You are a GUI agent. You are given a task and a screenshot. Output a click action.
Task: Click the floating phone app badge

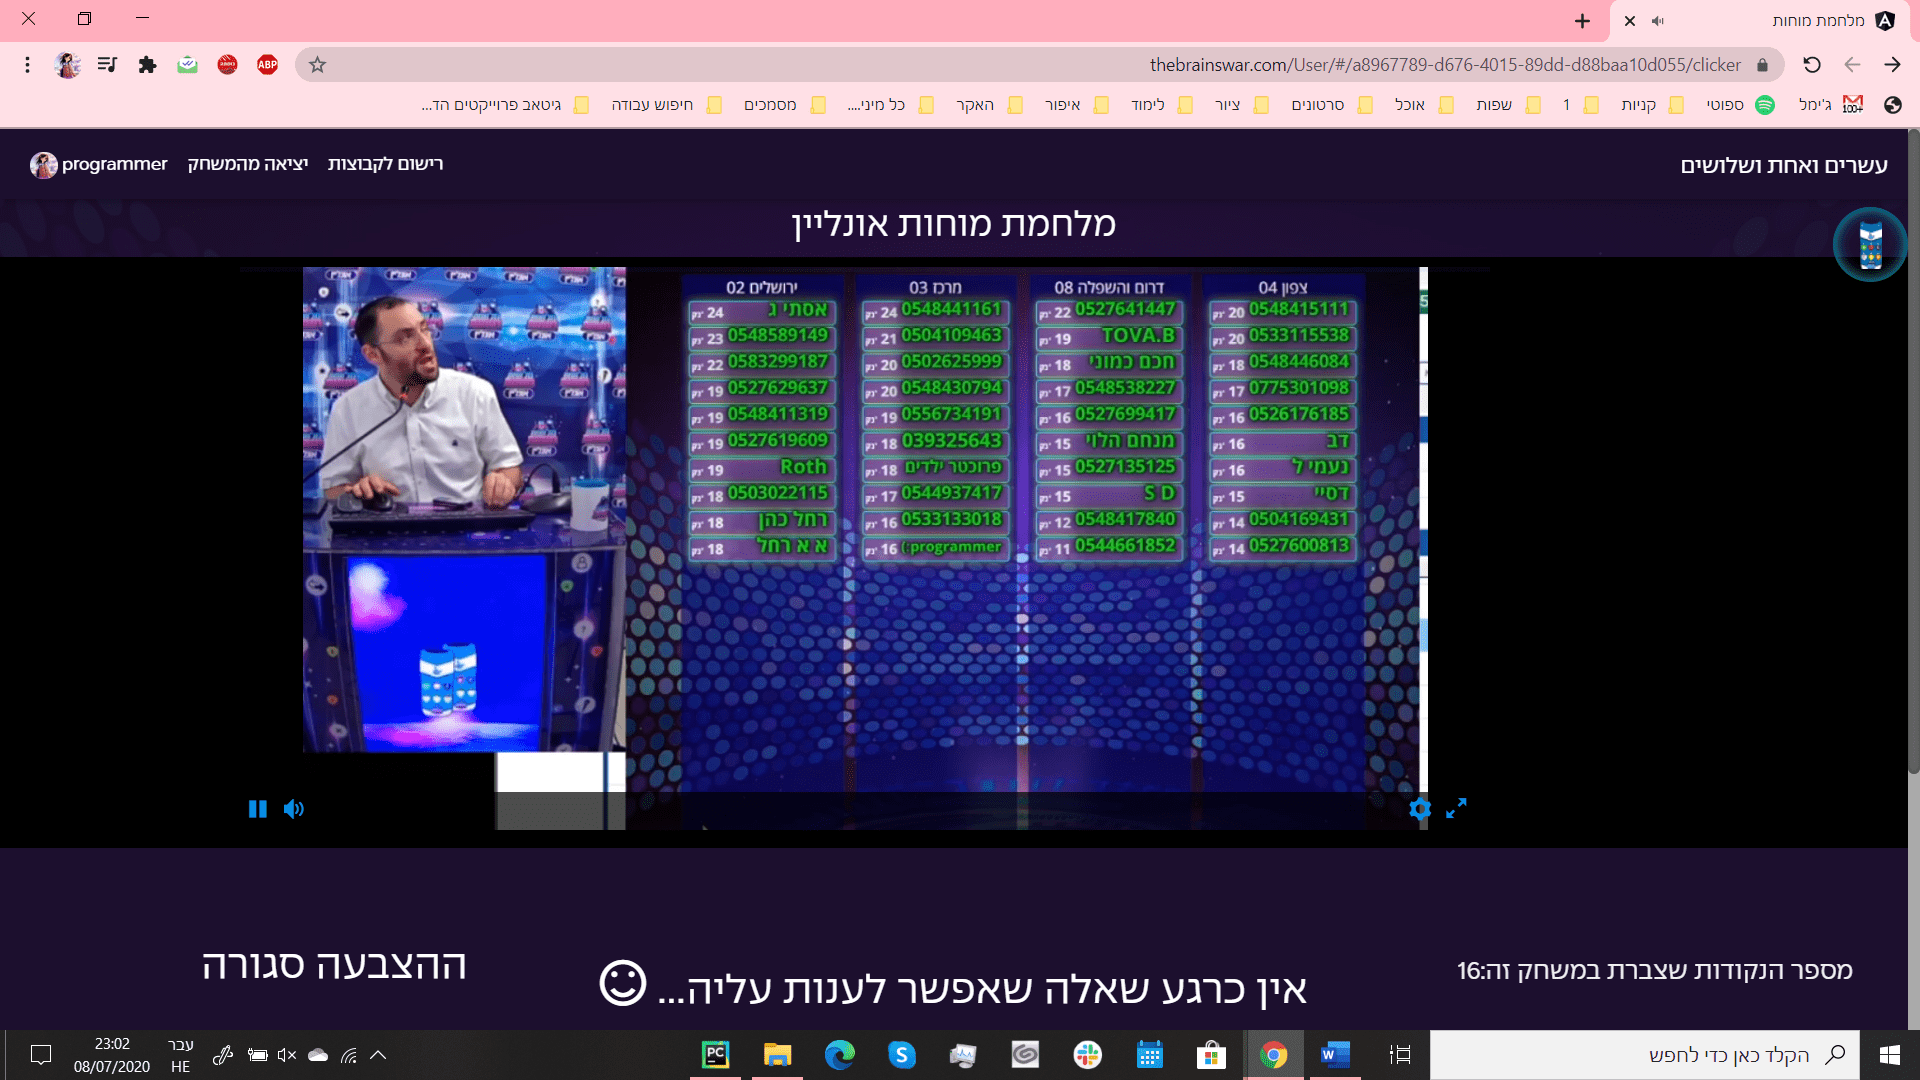[1869, 245]
